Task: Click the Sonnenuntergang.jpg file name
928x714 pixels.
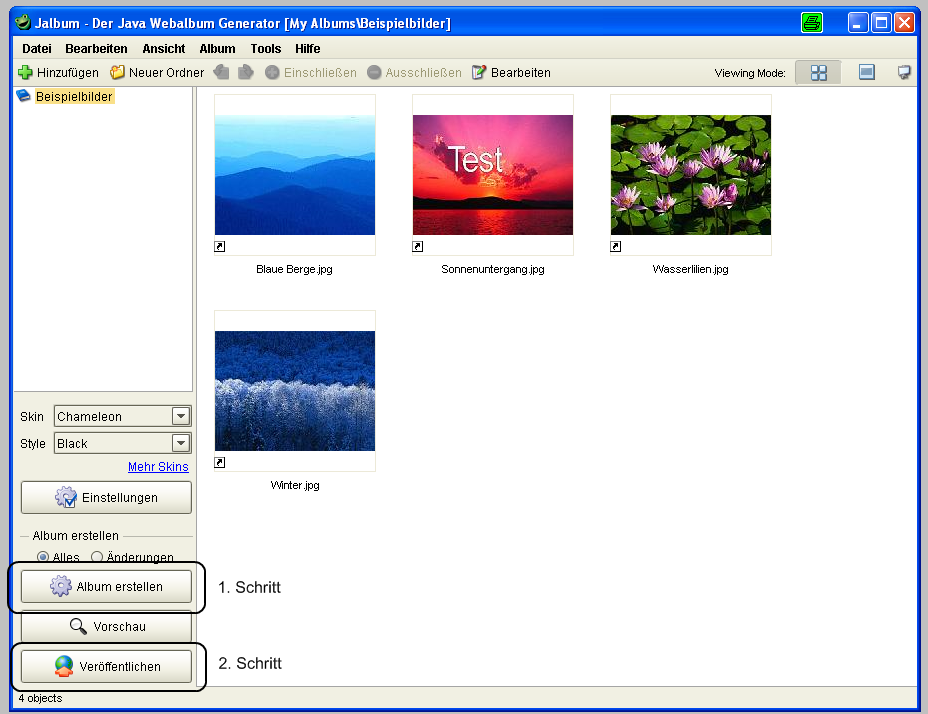Action: click(492, 269)
